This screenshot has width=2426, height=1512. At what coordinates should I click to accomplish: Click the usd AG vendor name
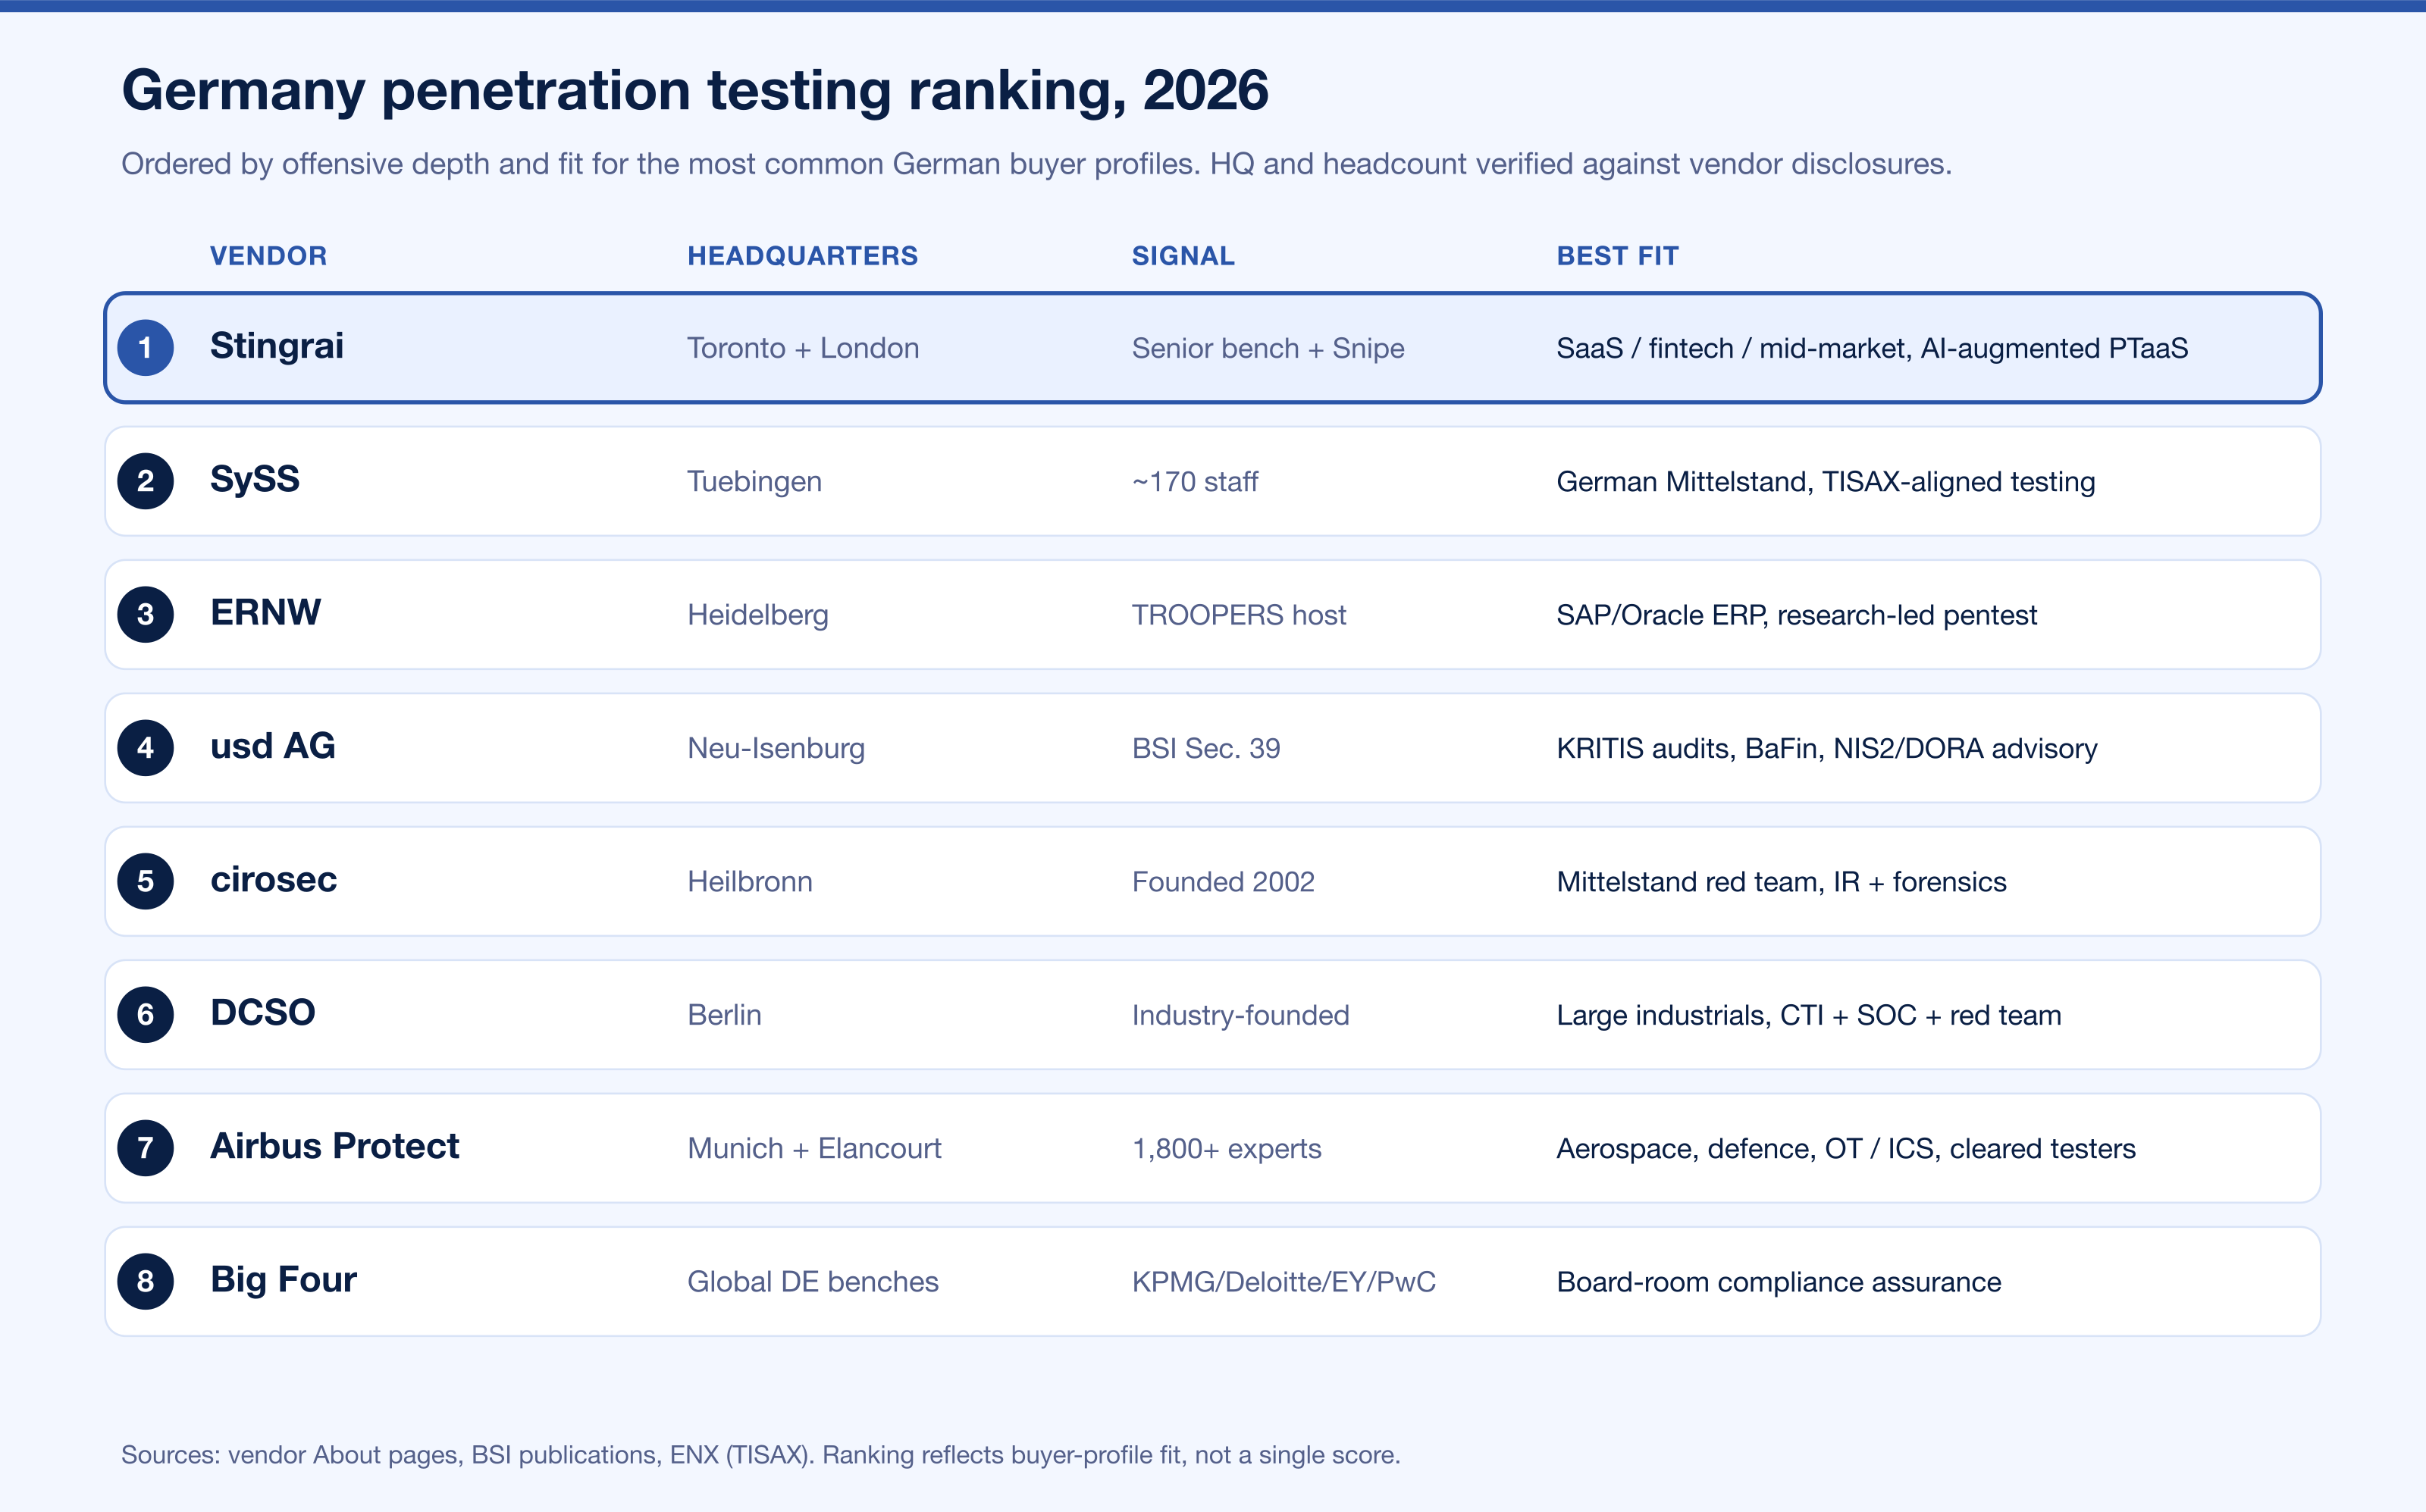(272, 746)
